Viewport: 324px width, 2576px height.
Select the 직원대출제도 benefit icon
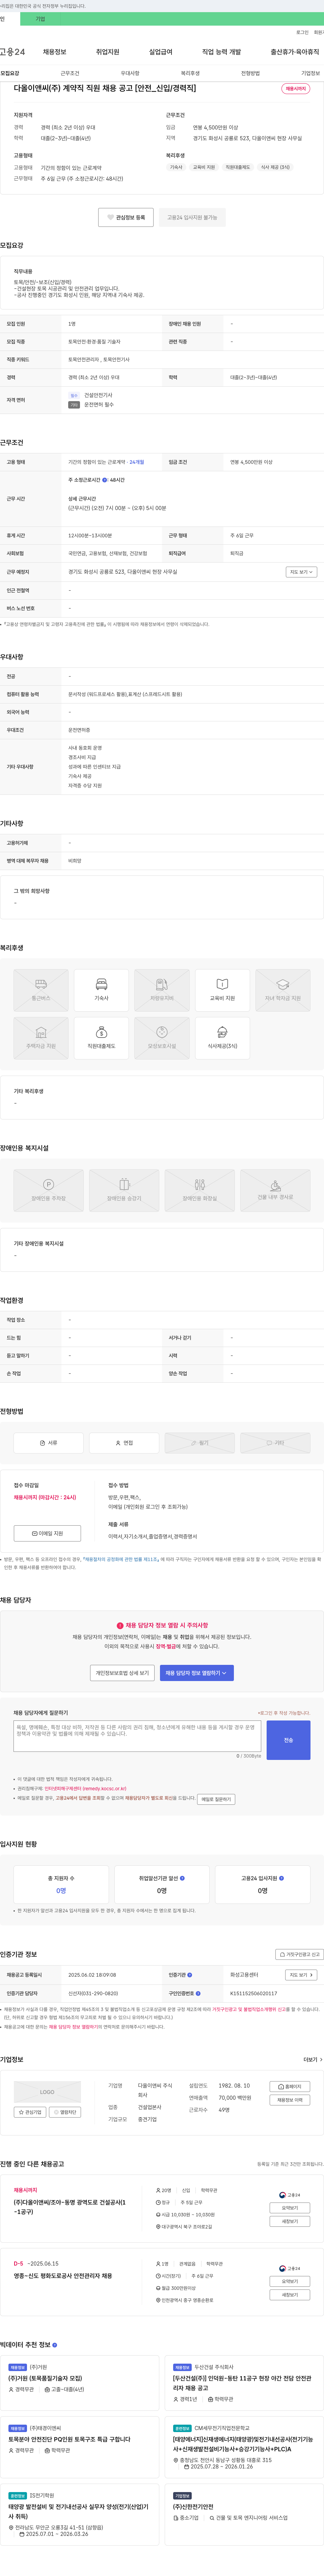coord(101,1038)
